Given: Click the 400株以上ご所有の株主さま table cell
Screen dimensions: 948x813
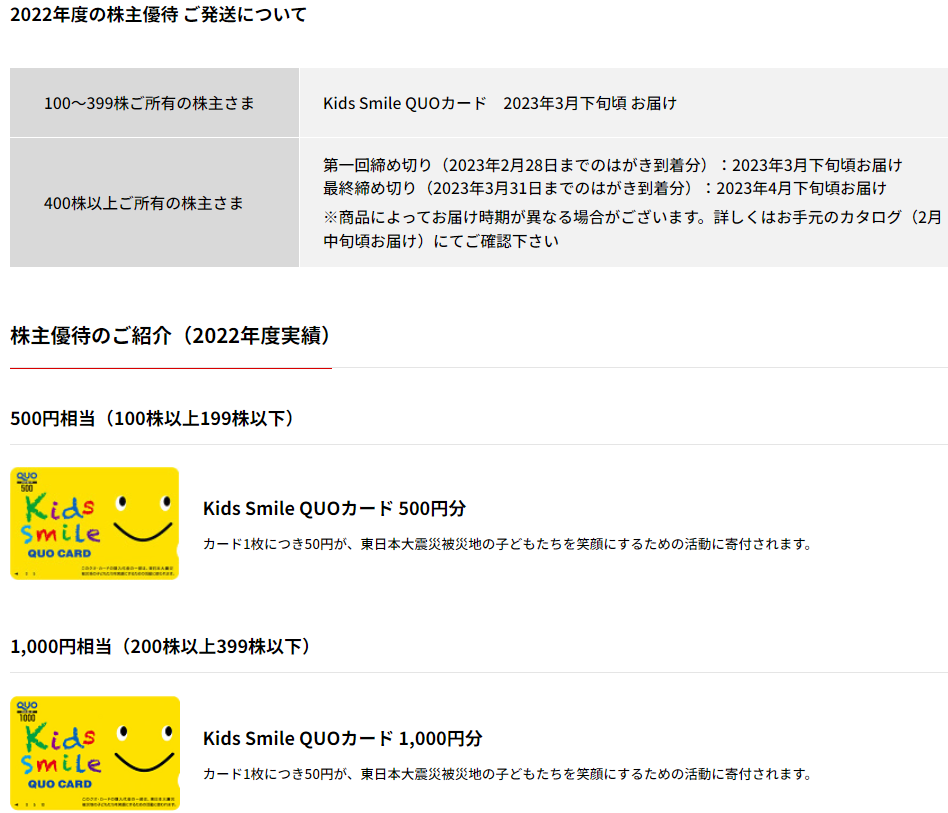Looking at the screenshot, I should click(154, 203).
